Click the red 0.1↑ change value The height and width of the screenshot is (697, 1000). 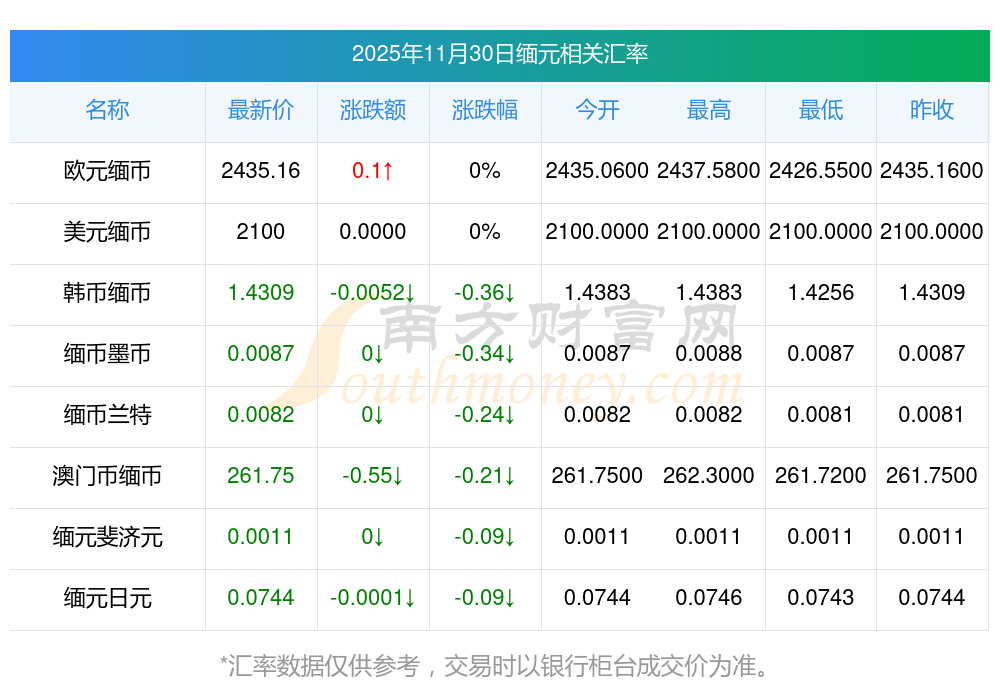click(x=372, y=171)
